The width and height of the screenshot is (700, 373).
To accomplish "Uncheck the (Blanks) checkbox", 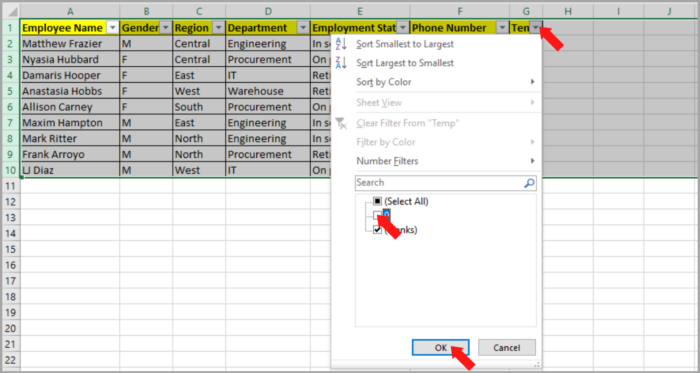I will 377,230.
